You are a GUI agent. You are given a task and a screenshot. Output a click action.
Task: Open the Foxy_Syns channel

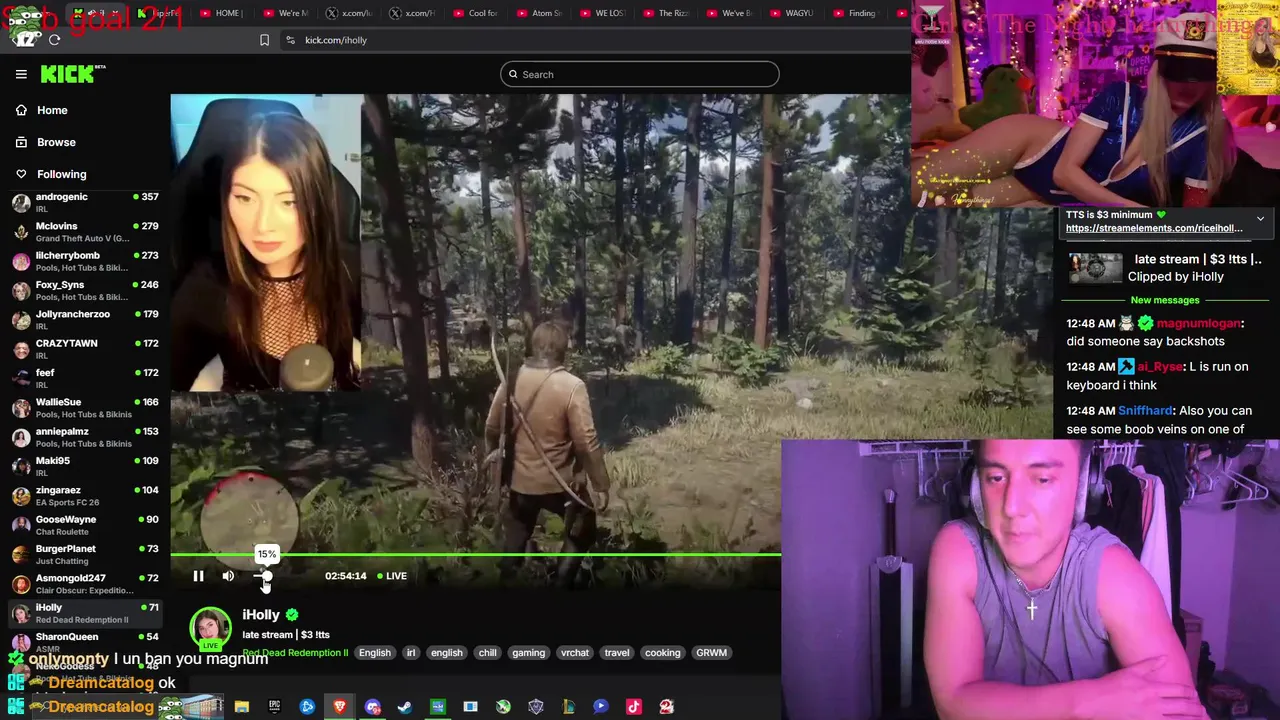pyautogui.click(x=85, y=290)
